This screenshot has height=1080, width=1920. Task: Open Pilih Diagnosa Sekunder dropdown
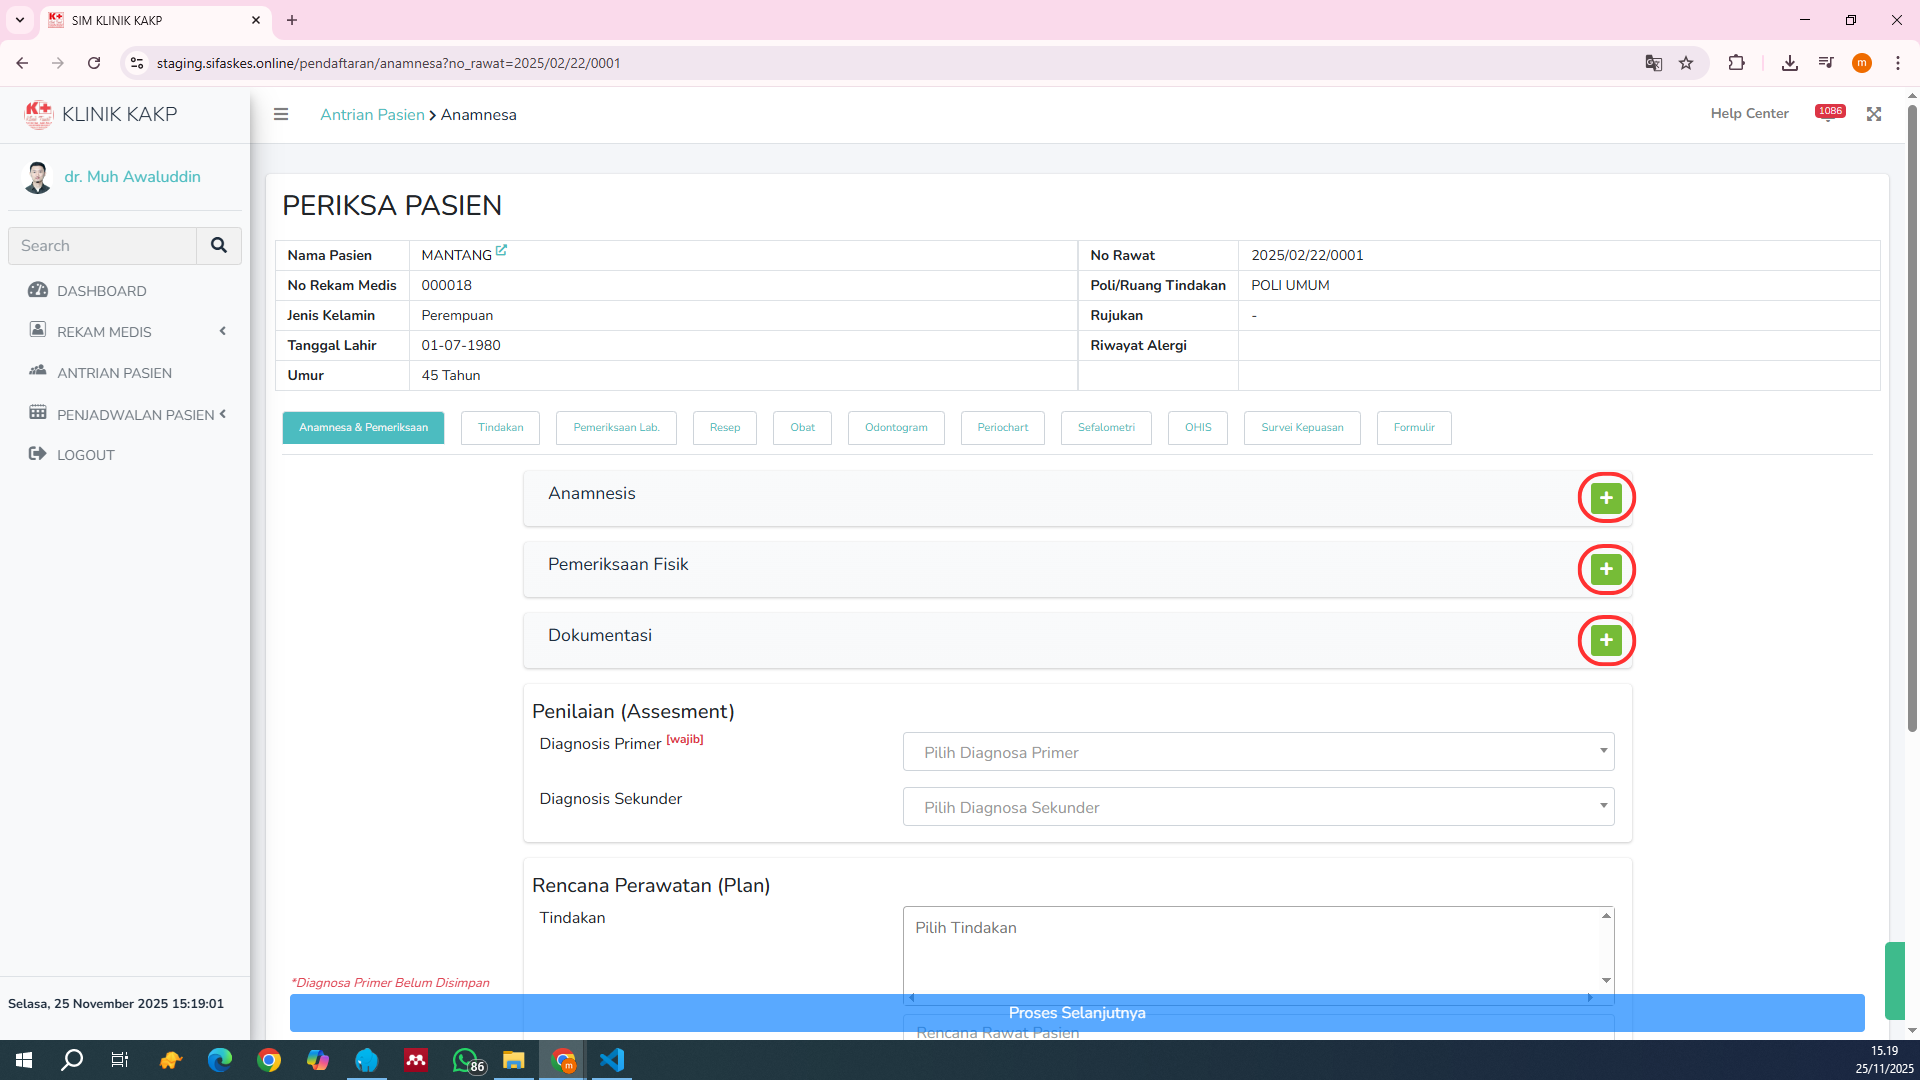(x=1258, y=807)
